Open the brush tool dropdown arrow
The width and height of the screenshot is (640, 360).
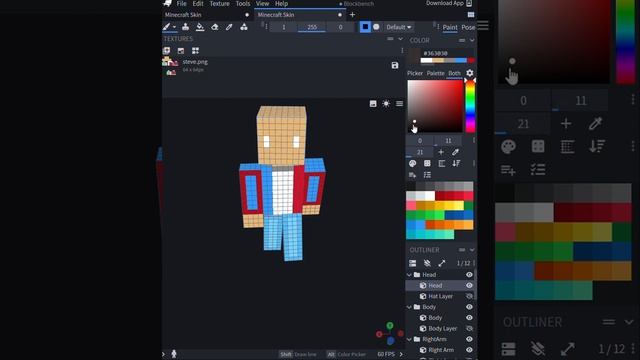pos(174,27)
